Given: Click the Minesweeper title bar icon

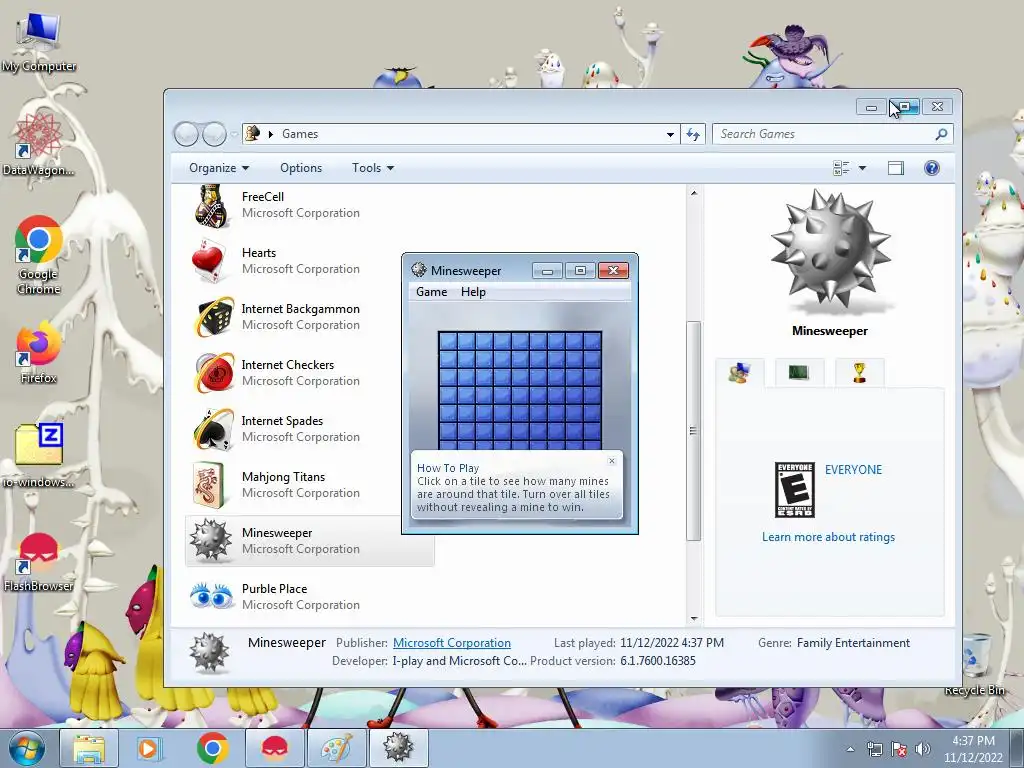Looking at the screenshot, I should pyautogui.click(x=419, y=270).
